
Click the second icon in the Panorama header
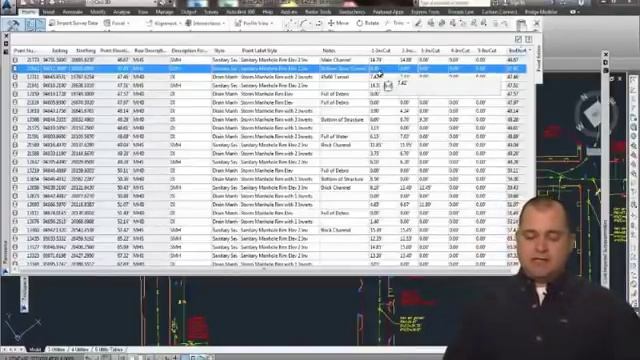pos(529,39)
